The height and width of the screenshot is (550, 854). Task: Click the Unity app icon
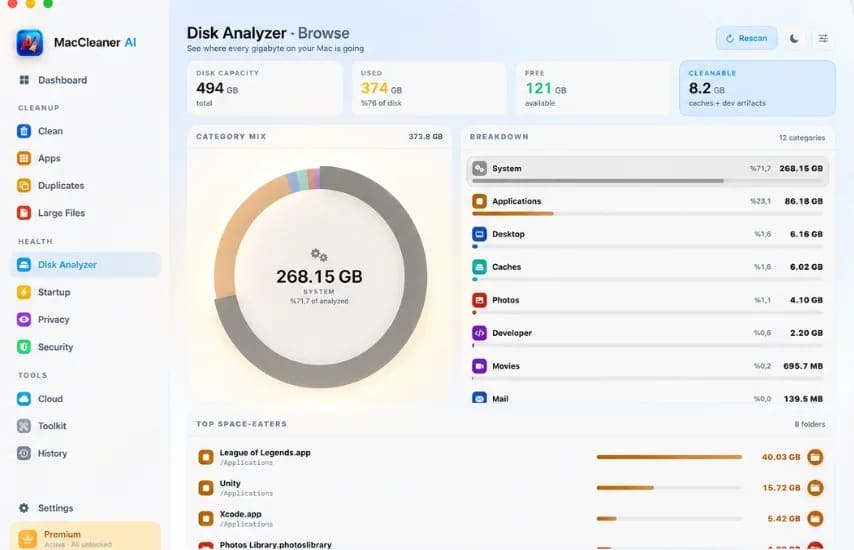click(206, 487)
